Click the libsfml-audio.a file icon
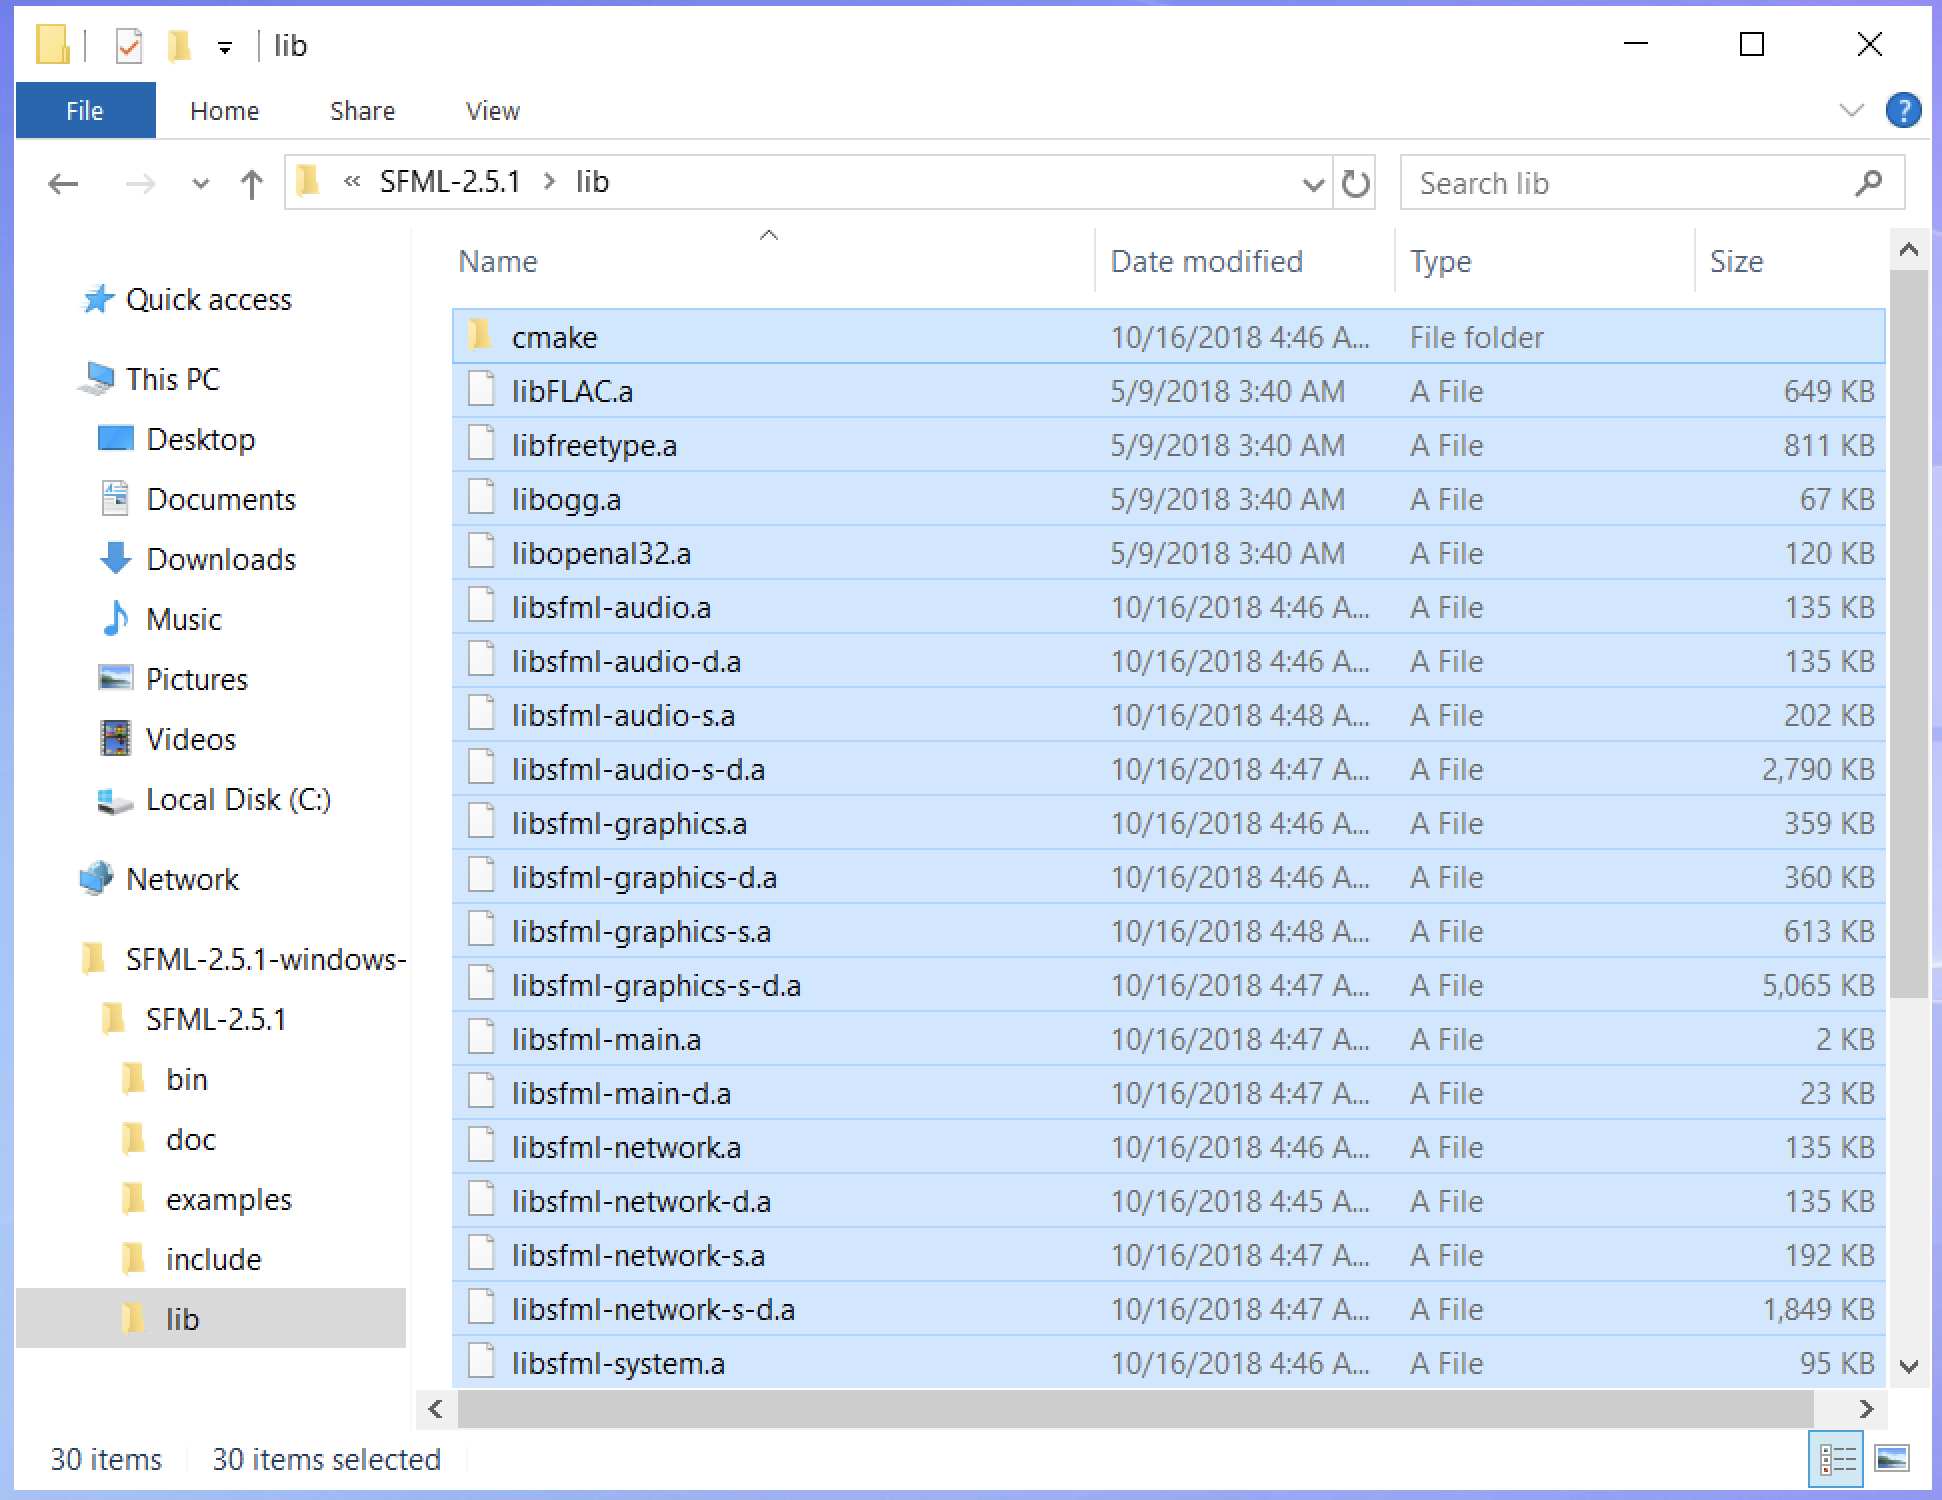 click(481, 605)
